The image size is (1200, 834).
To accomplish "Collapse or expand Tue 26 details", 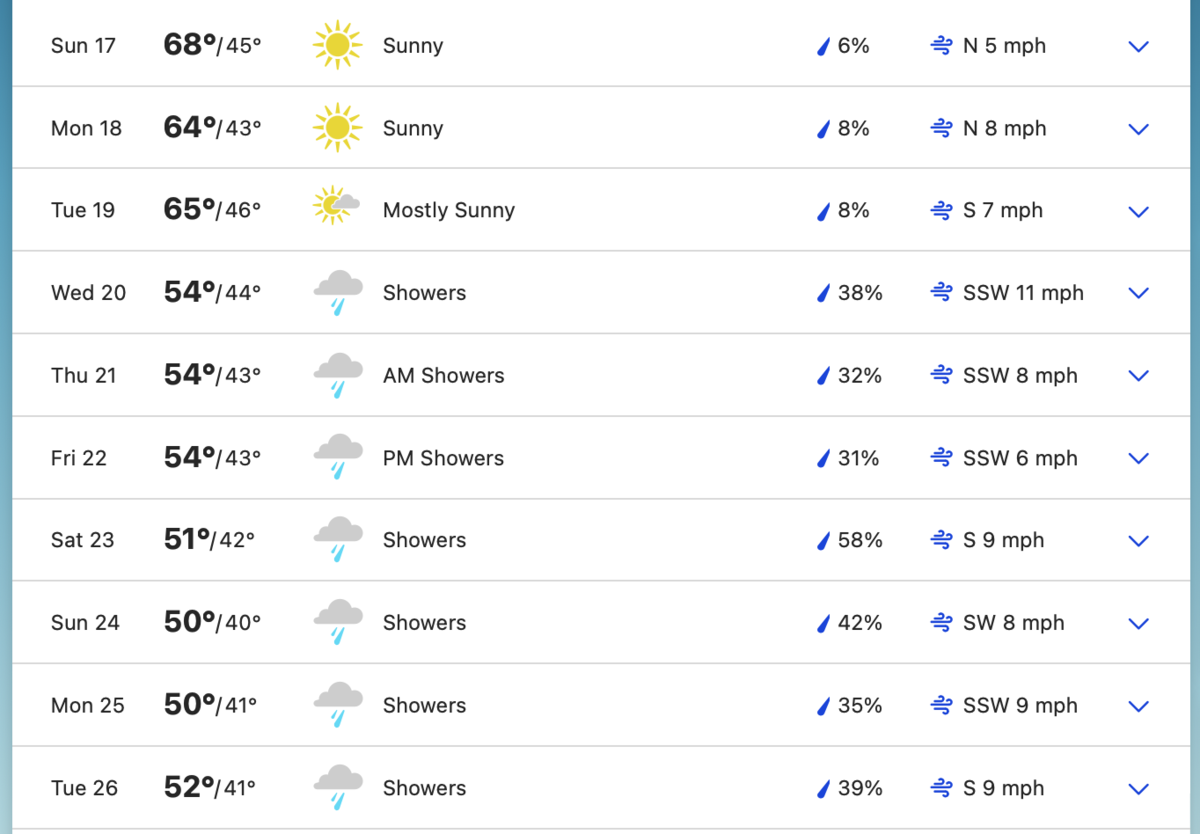I will [1138, 788].
